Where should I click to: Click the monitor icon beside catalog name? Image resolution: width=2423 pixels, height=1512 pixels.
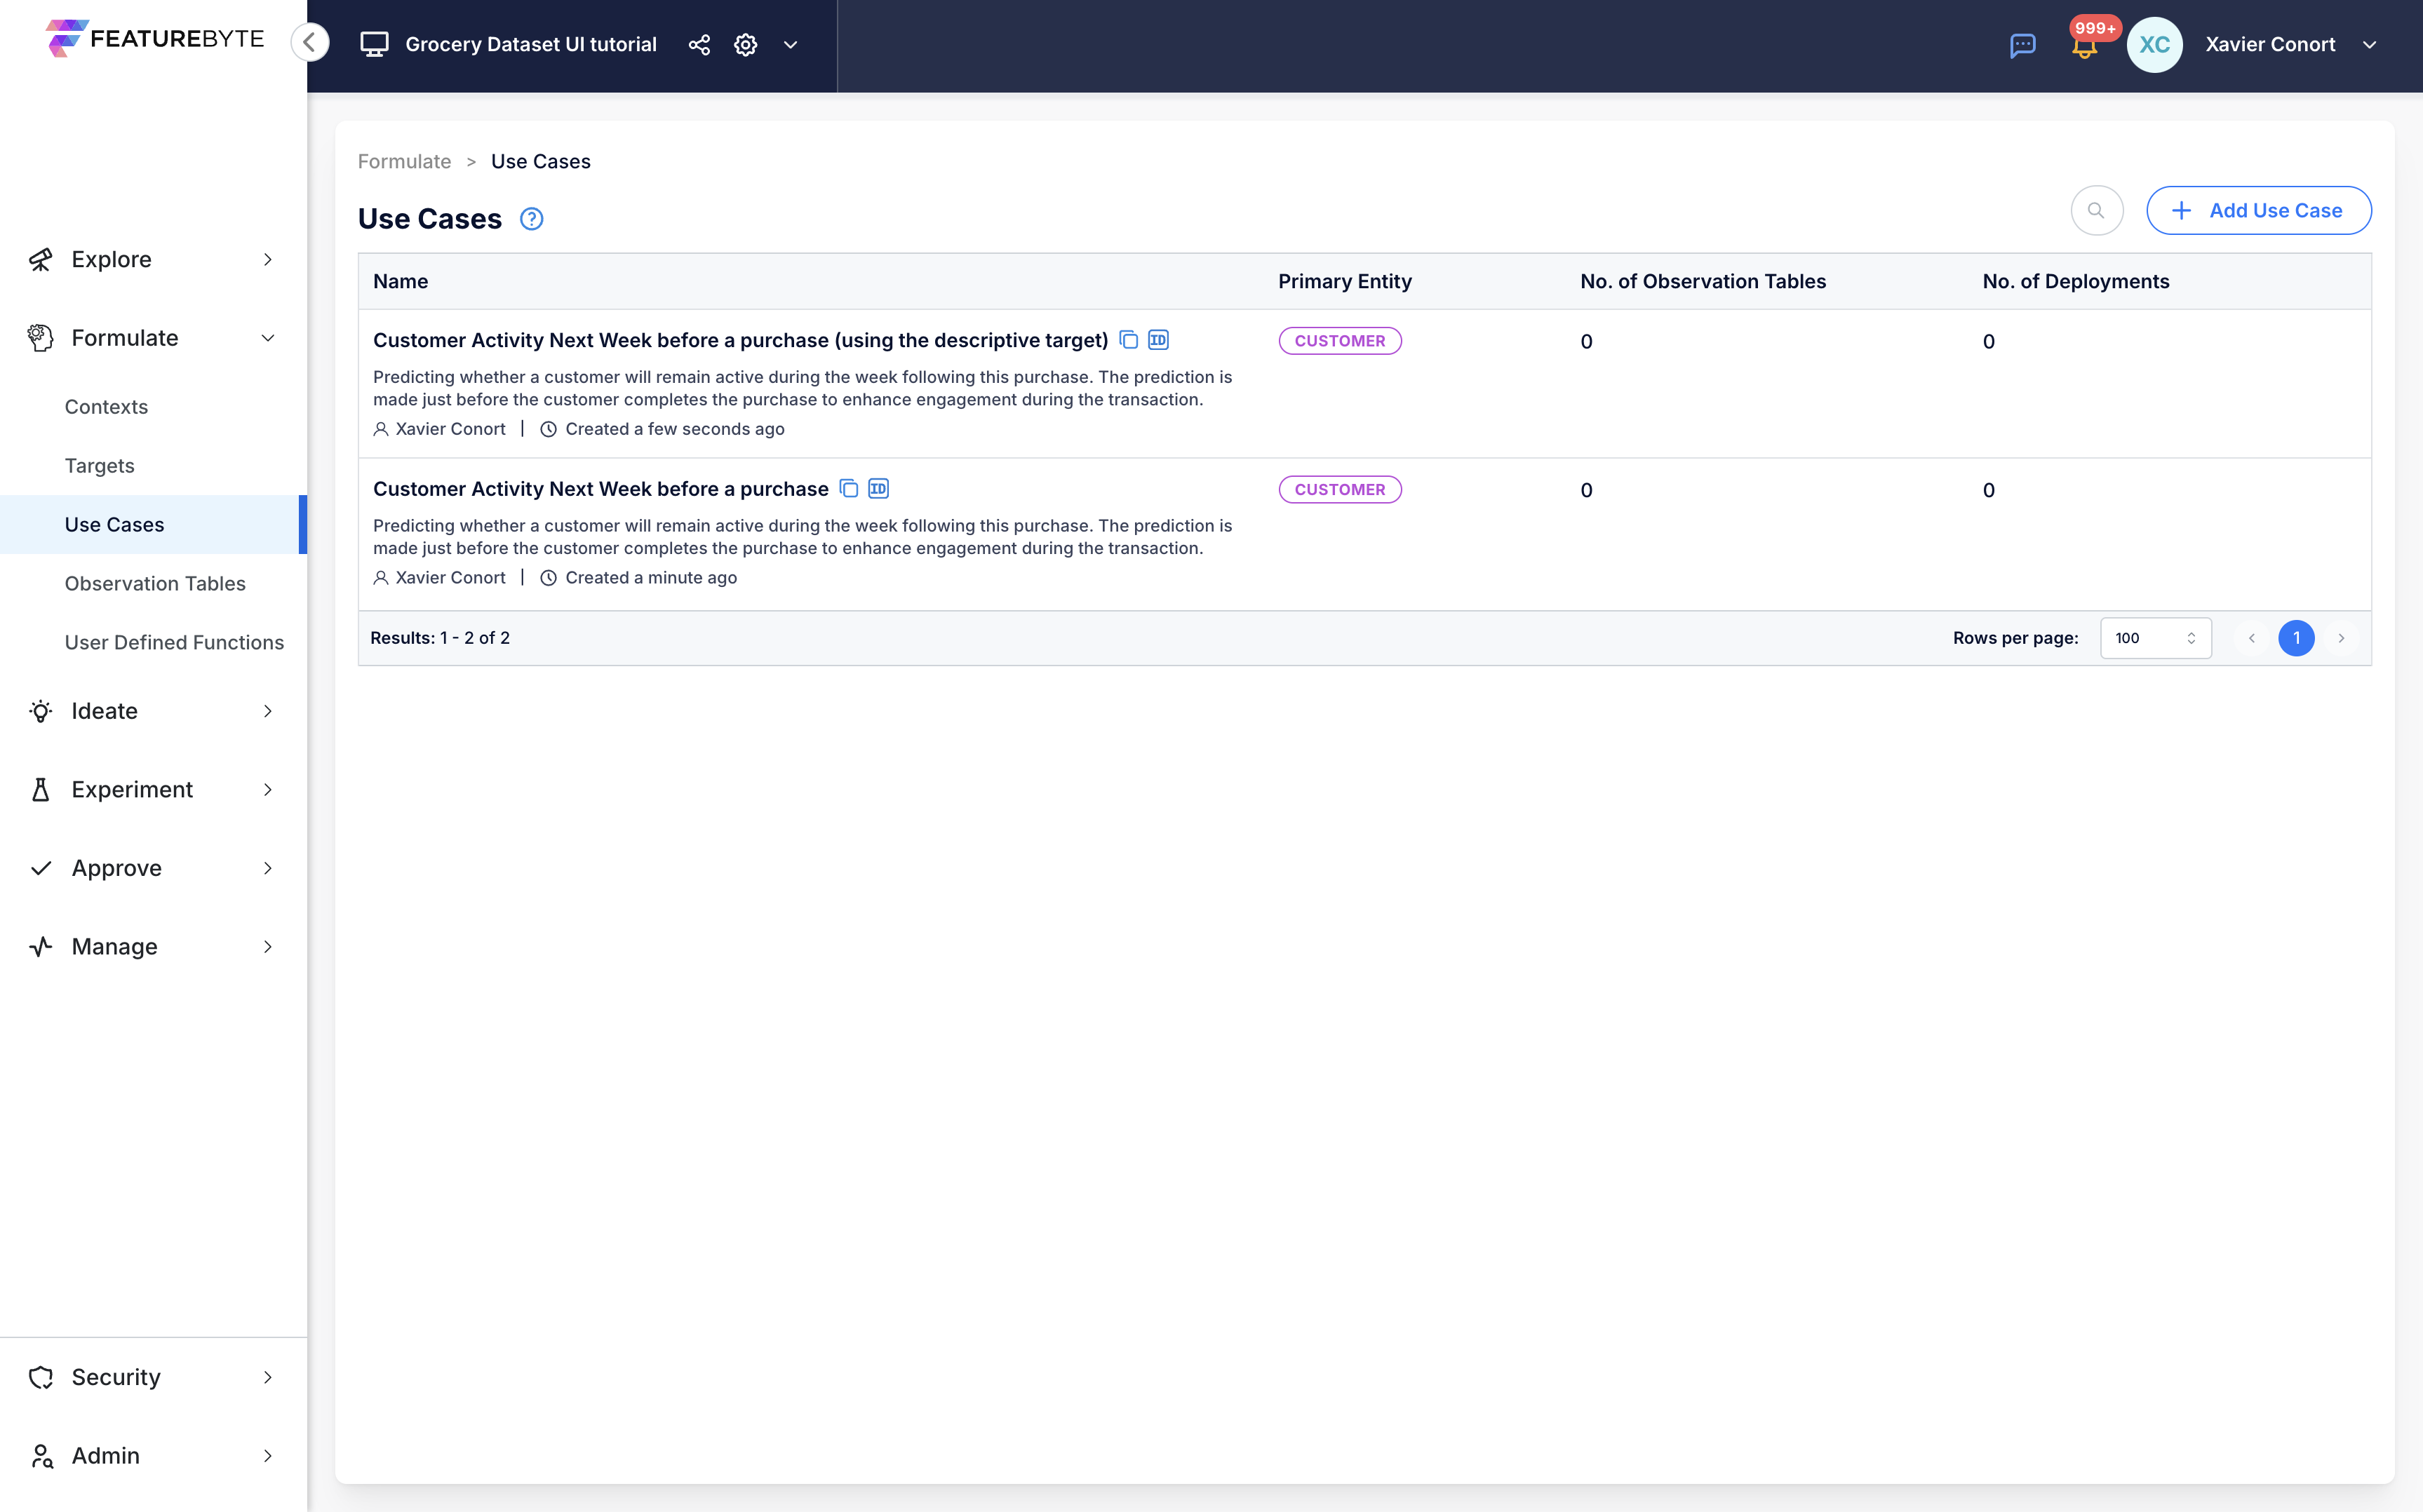click(x=374, y=45)
